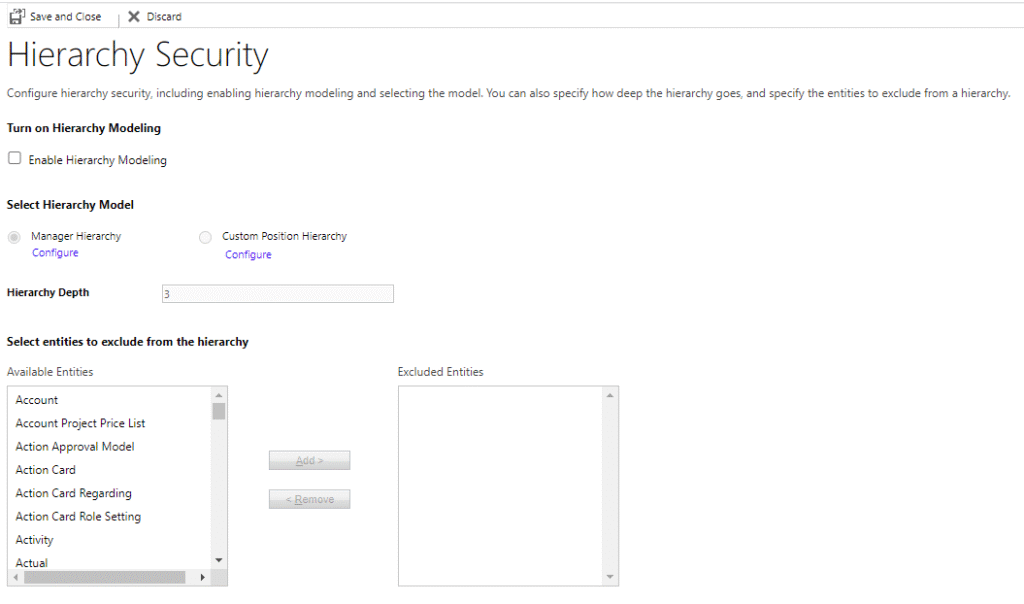The image size is (1024, 604).
Task: Click Available Entities horizontal scrollbar thumb
Action: pyautogui.click(x=104, y=577)
